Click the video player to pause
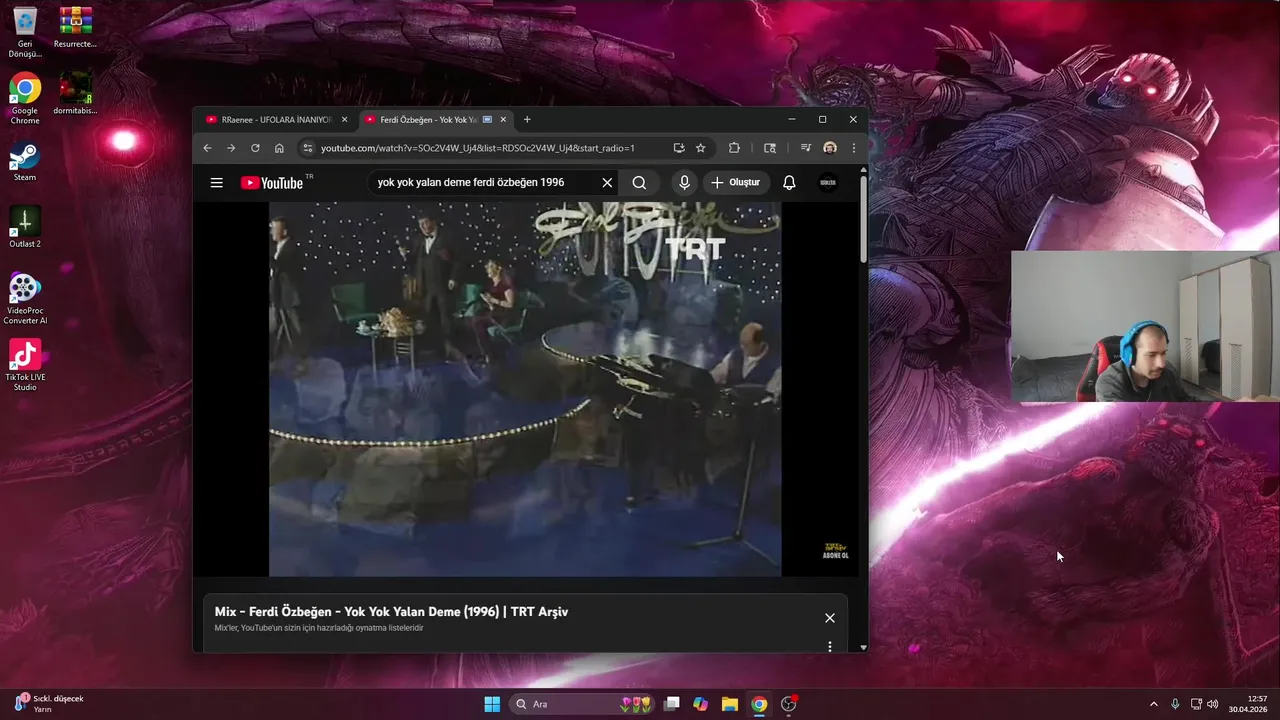This screenshot has width=1280, height=720. tap(525, 389)
